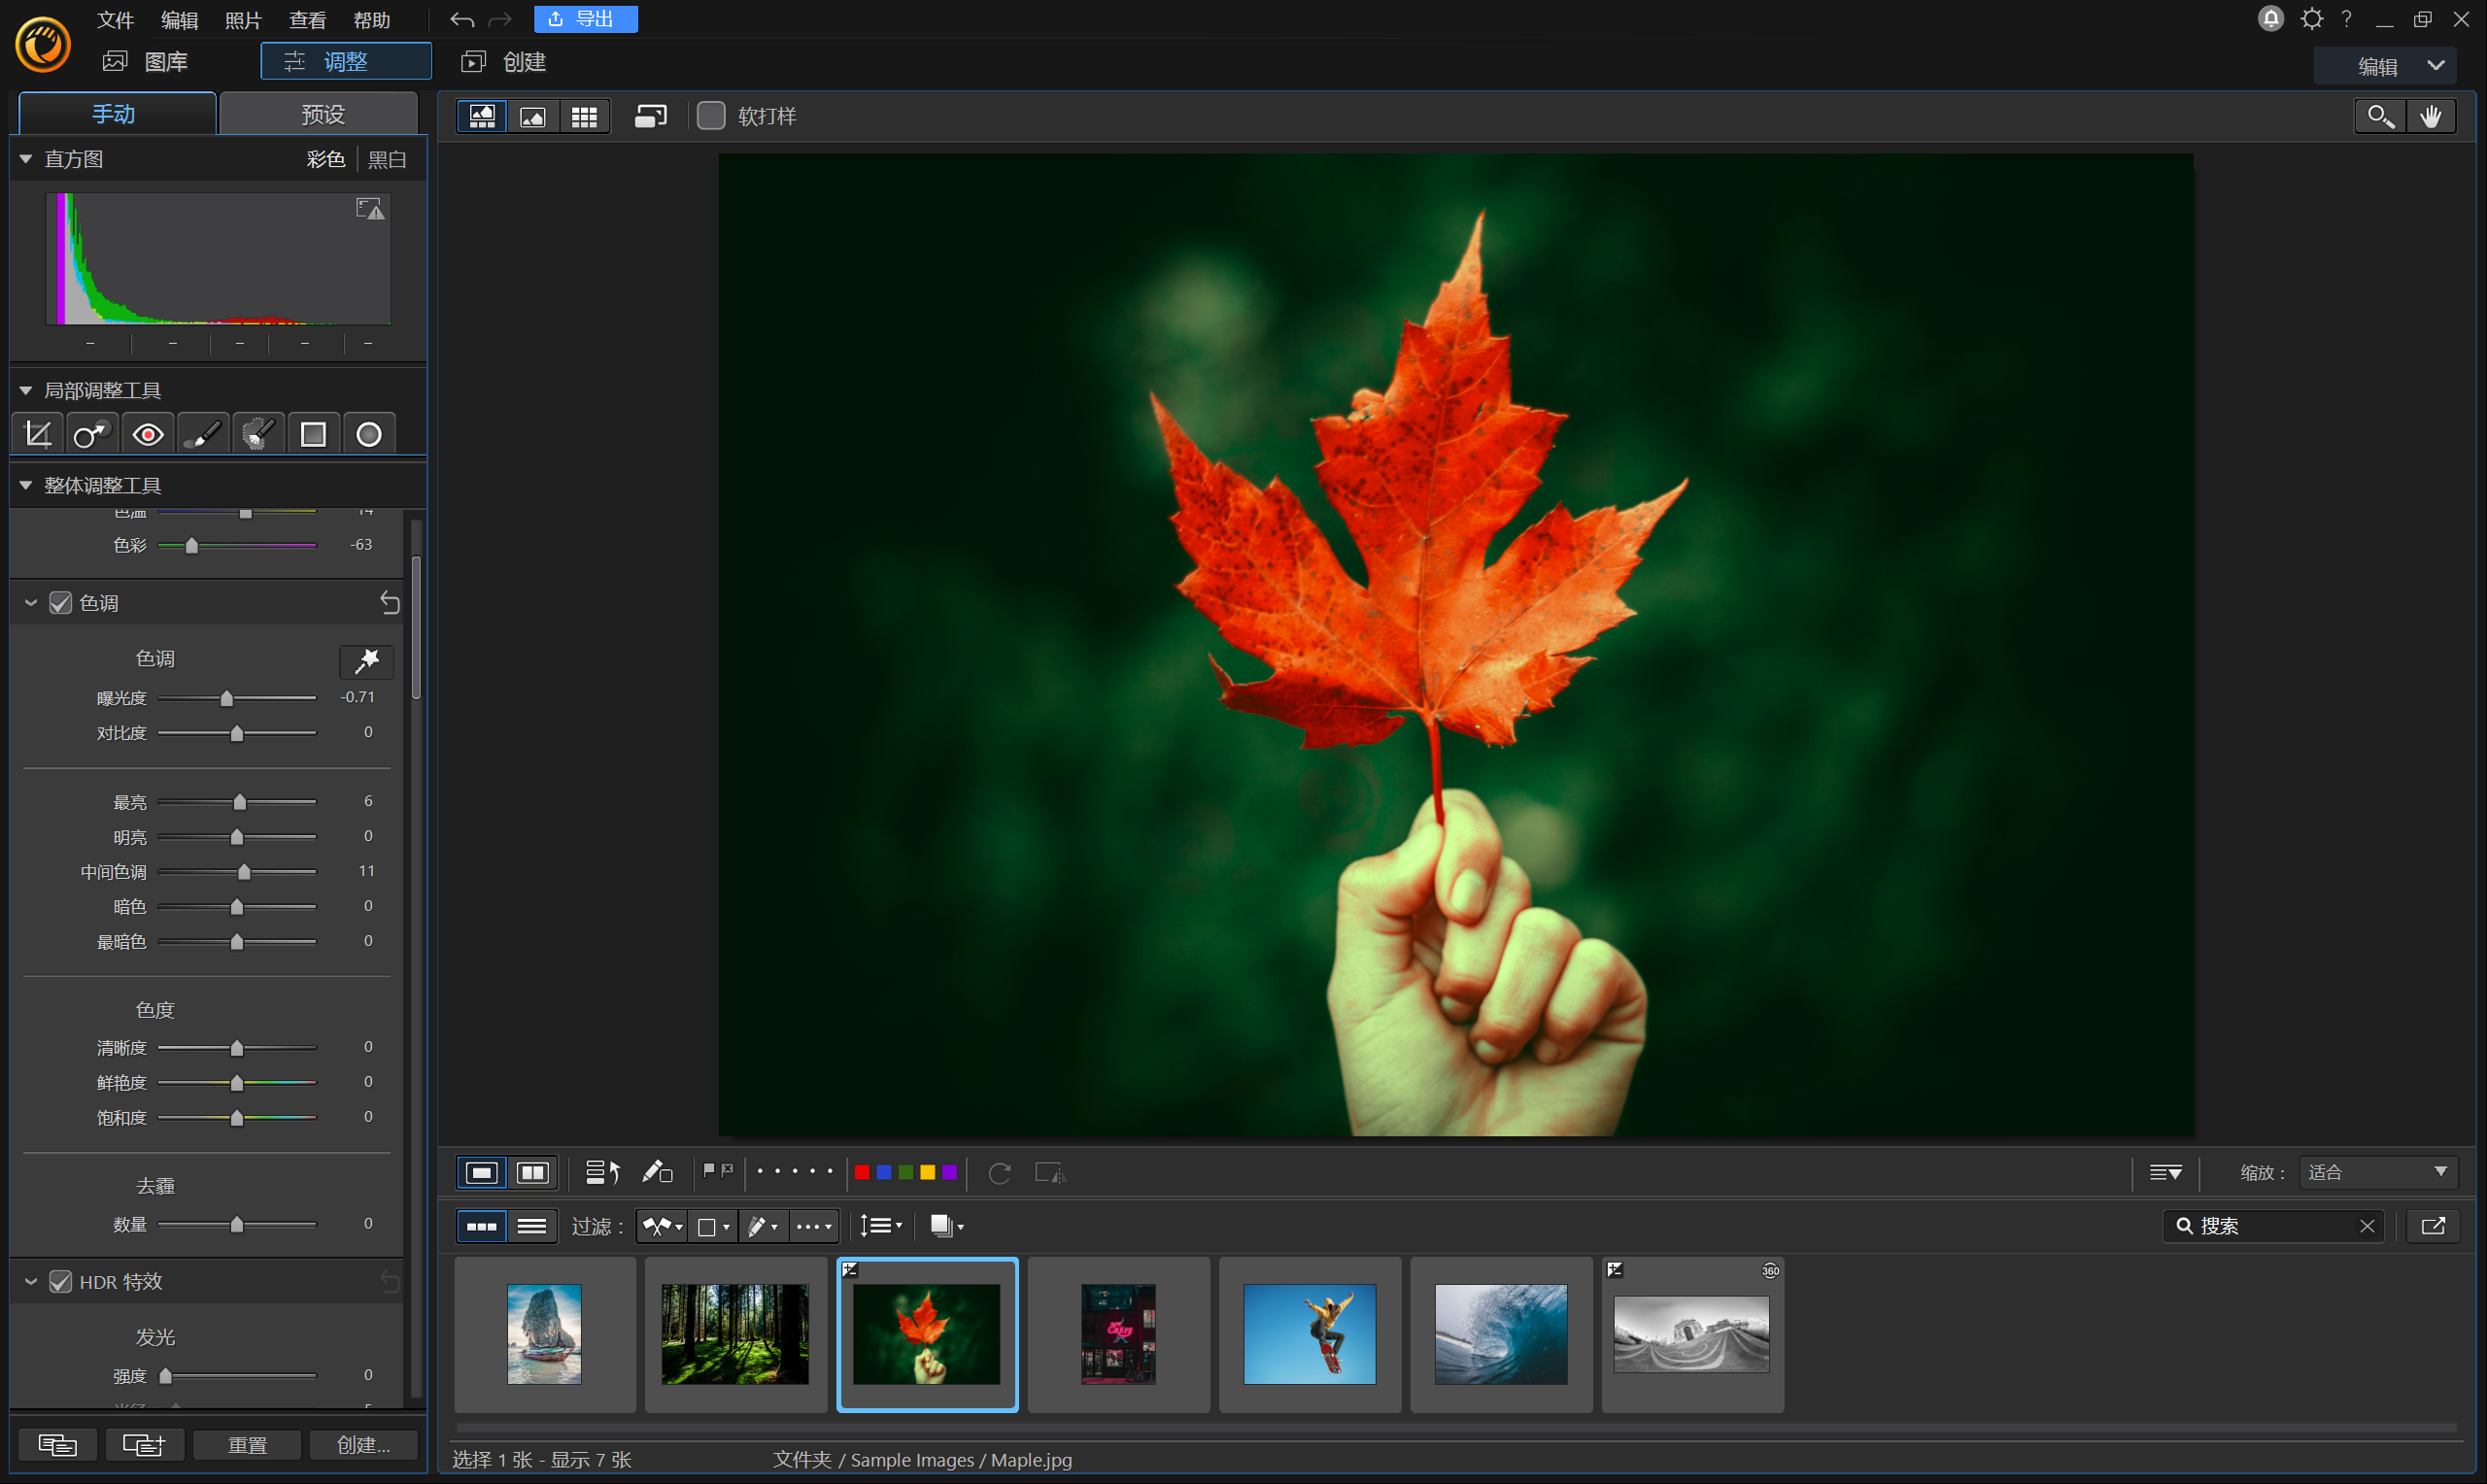
Task: Switch to the 预设 presets tab
Action: point(321,114)
